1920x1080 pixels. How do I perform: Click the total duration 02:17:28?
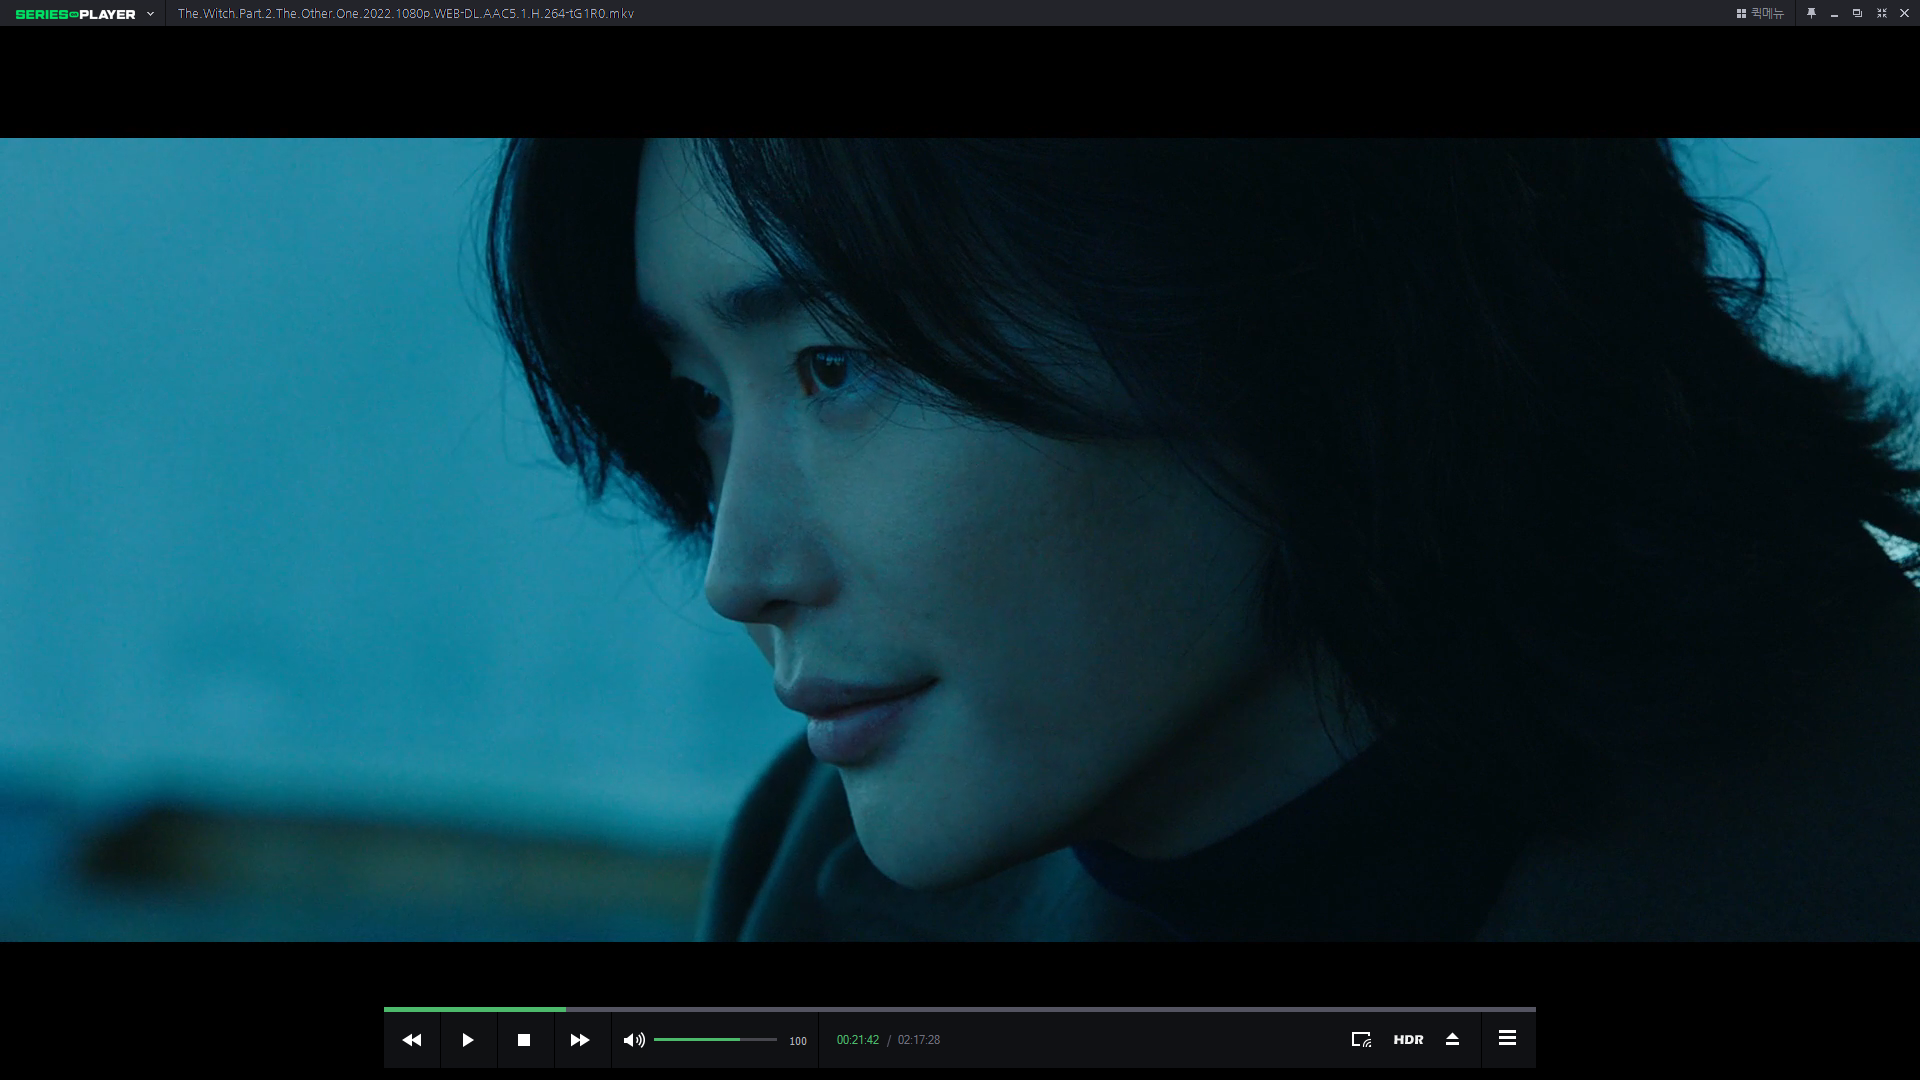[919, 1040]
